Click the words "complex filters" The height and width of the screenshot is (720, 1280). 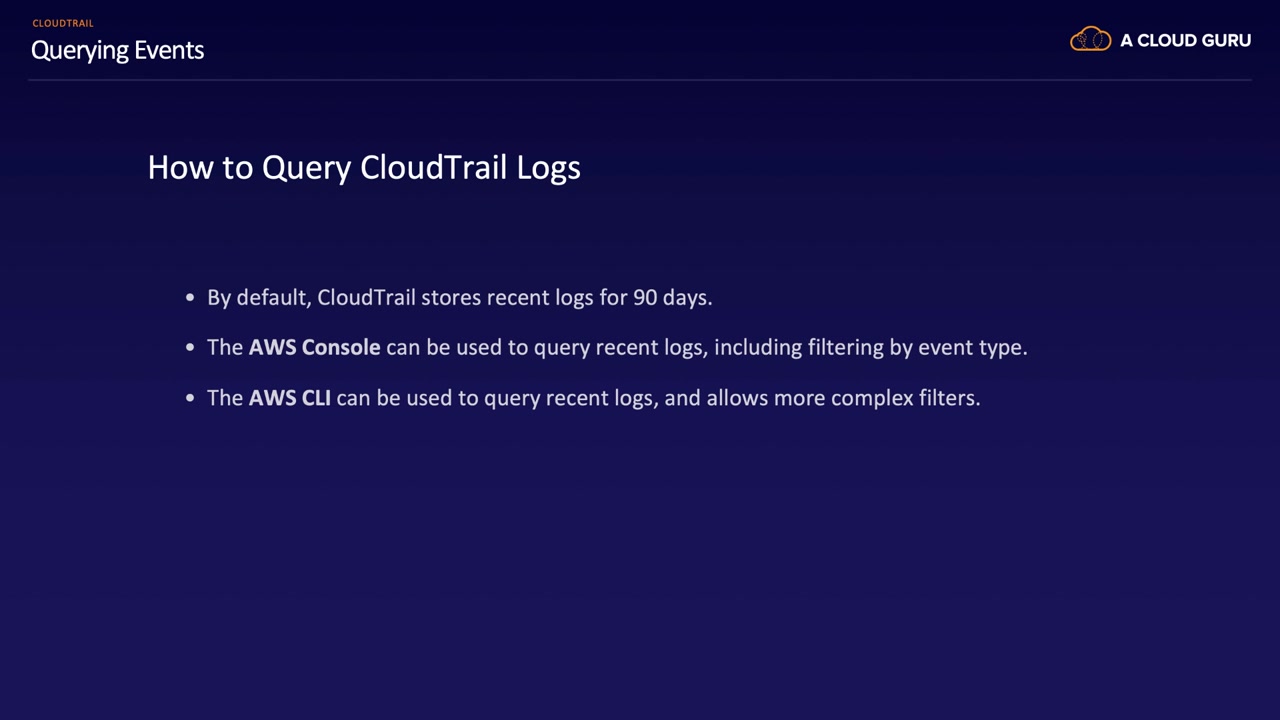click(905, 398)
